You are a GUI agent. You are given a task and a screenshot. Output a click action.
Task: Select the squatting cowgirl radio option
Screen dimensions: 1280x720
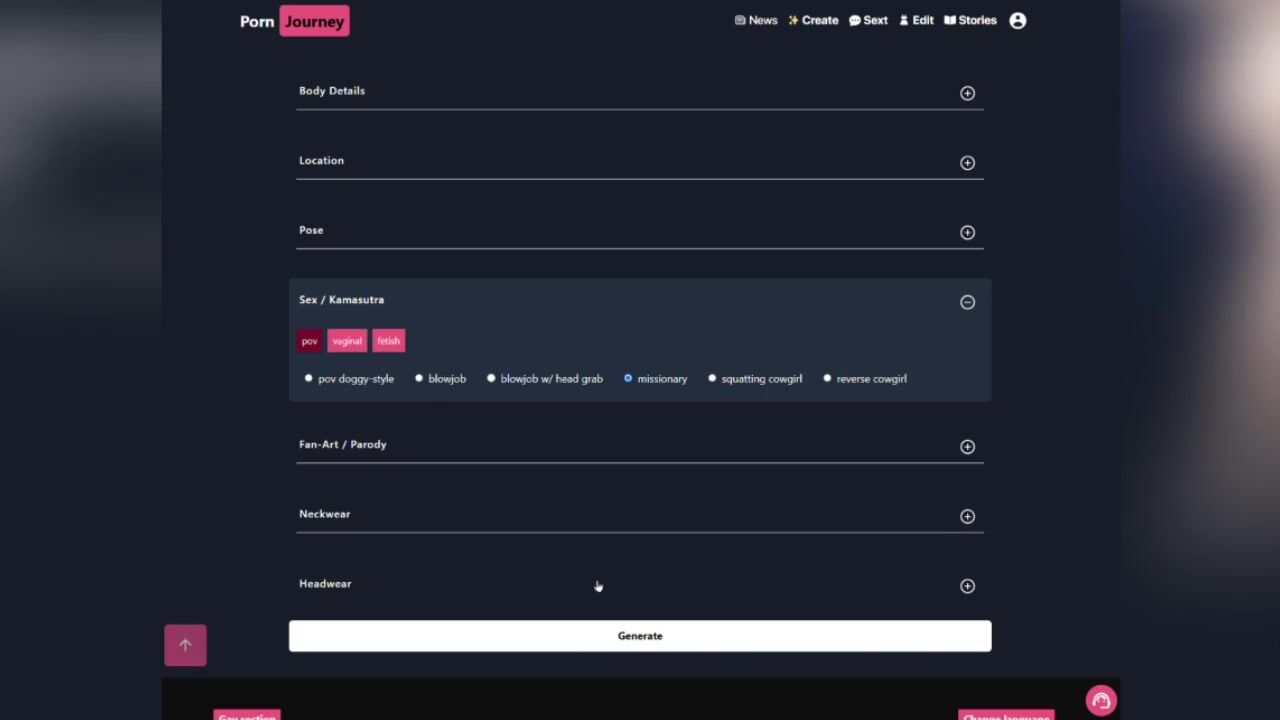712,378
